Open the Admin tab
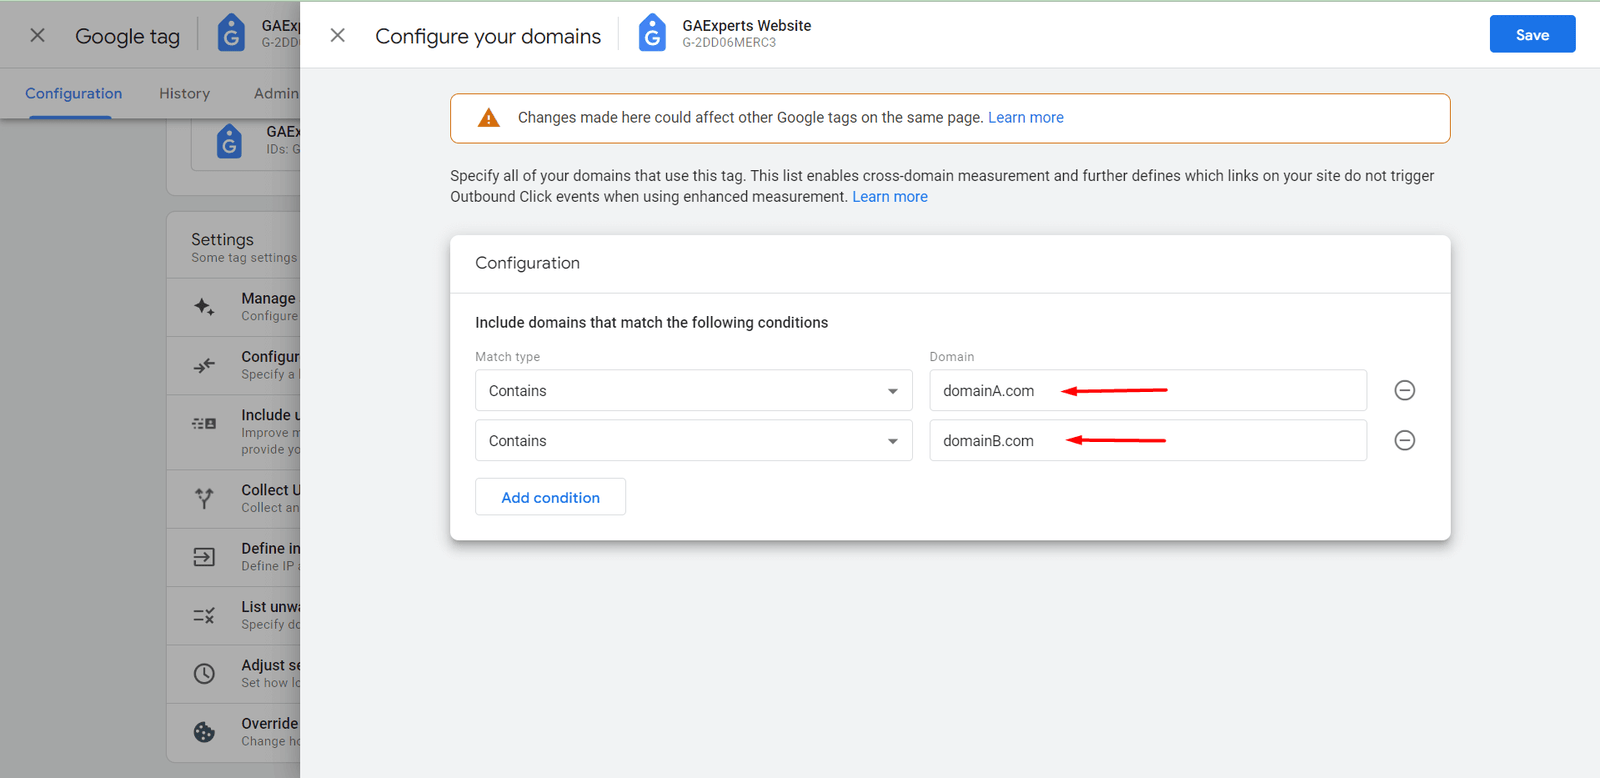The width and height of the screenshot is (1600, 778). click(x=276, y=93)
